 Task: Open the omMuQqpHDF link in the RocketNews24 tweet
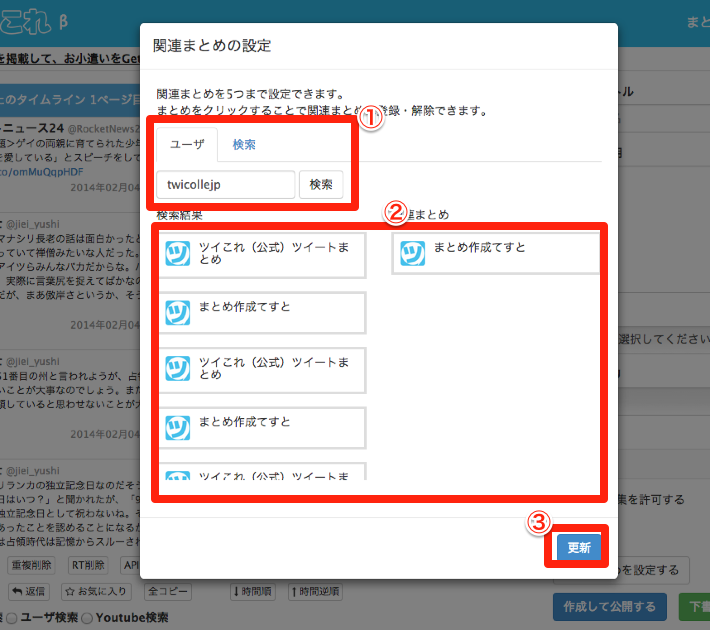tap(42, 172)
